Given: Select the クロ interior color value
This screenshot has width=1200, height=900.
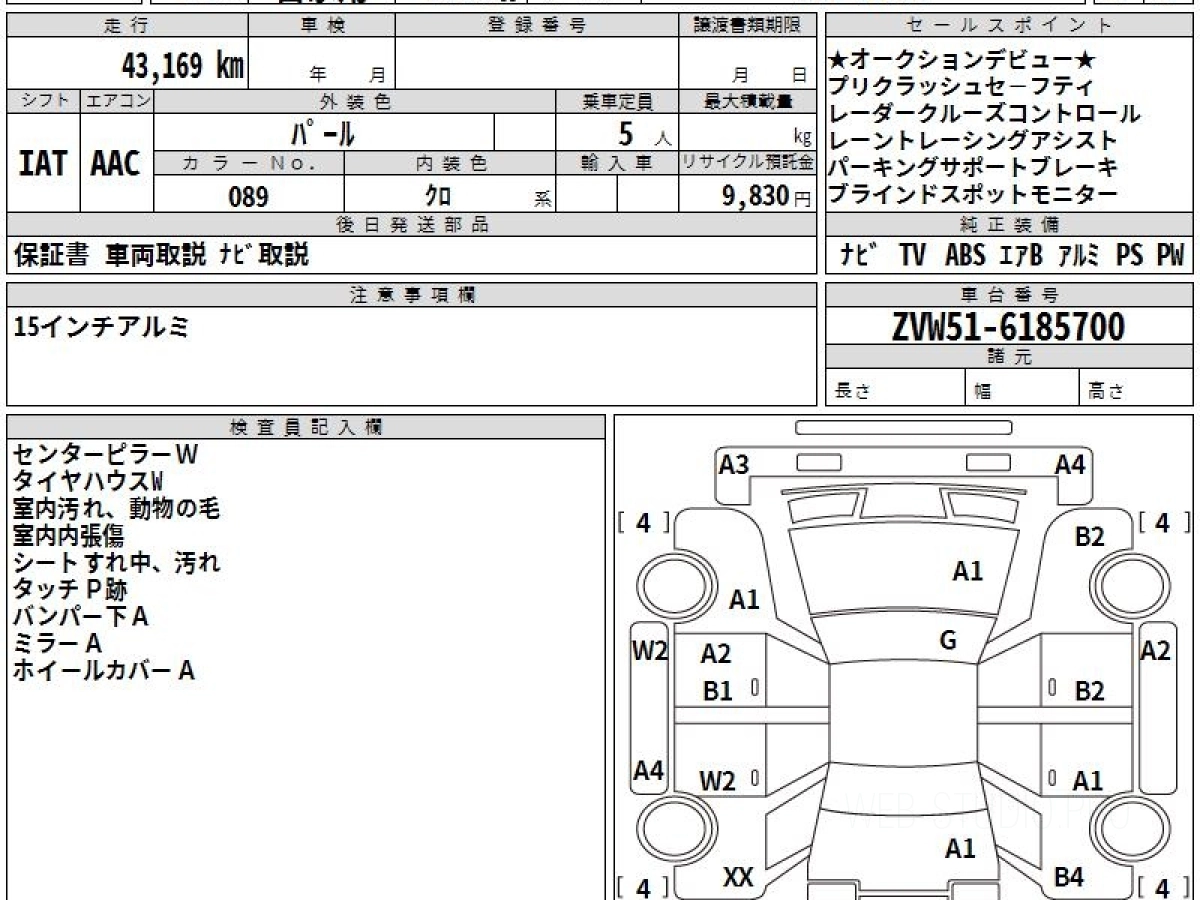Looking at the screenshot, I should (438, 197).
